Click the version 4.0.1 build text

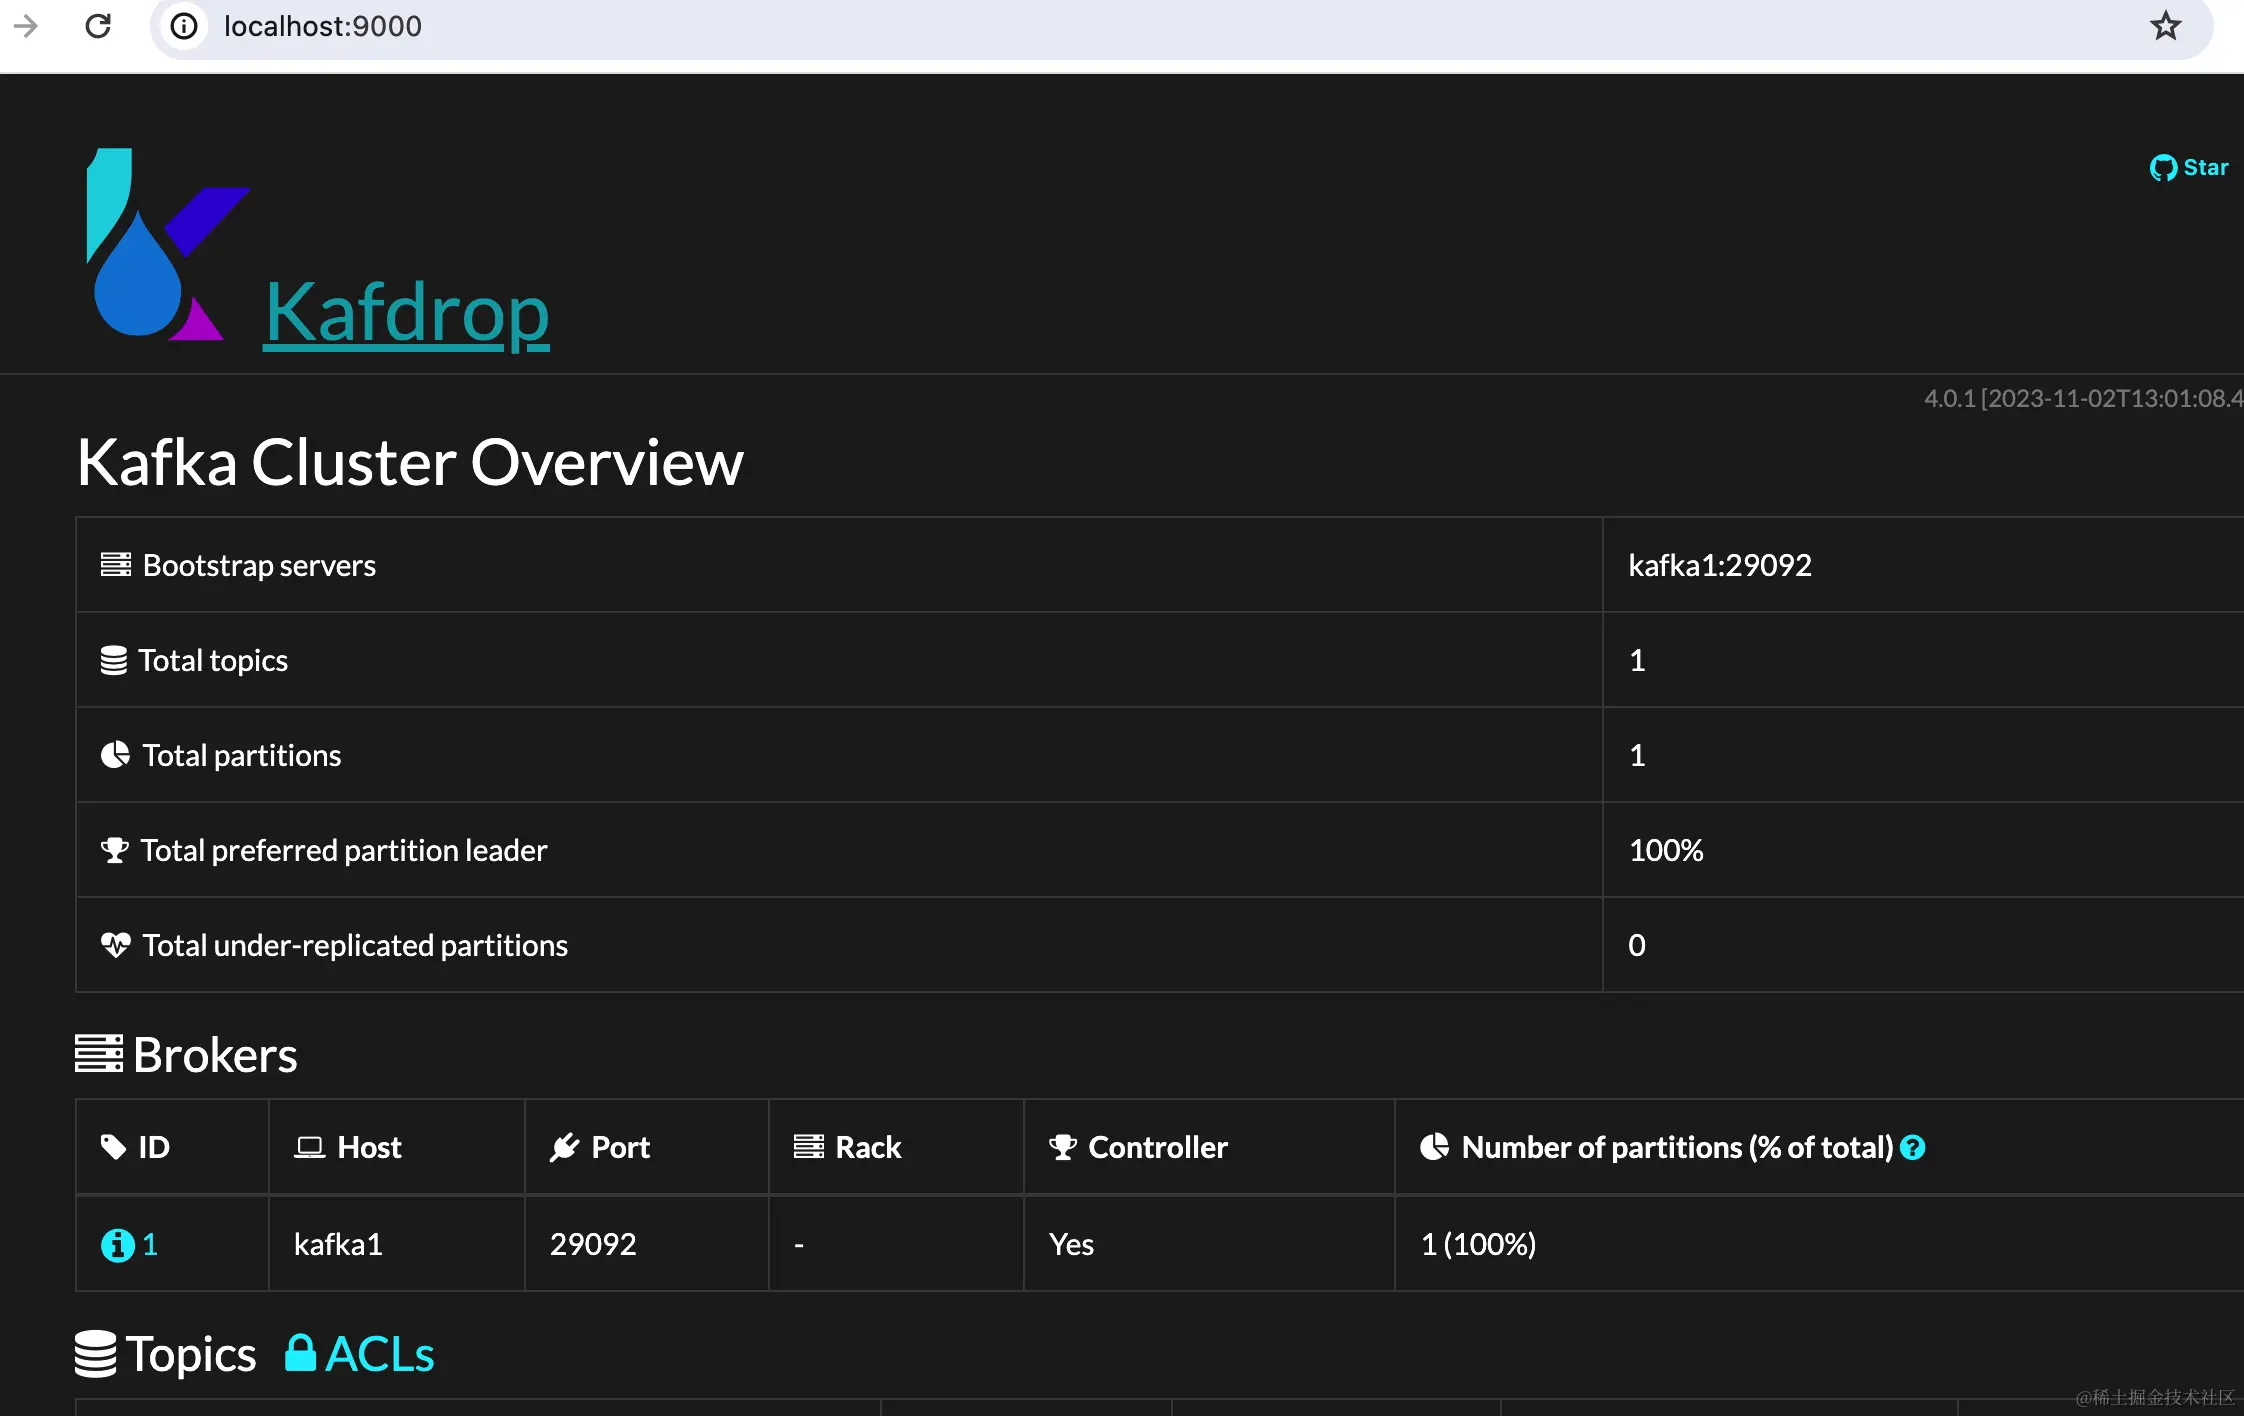pyautogui.click(x=2084, y=398)
